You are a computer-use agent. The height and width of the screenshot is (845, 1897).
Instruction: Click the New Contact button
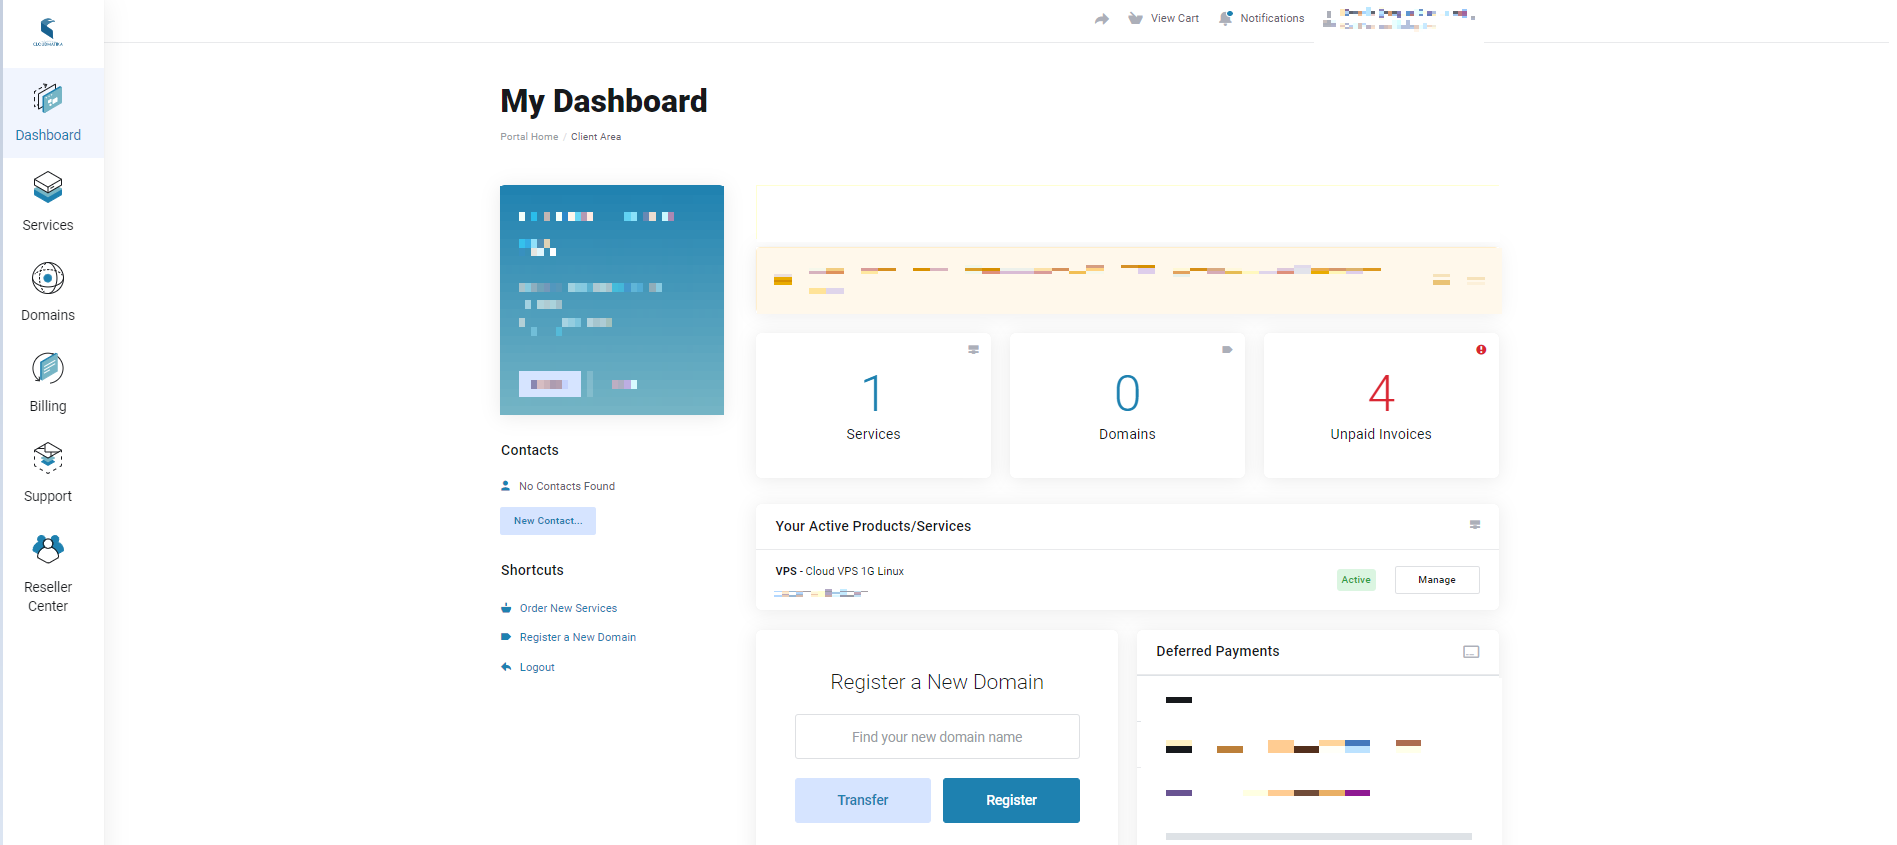click(x=548, y=521)
